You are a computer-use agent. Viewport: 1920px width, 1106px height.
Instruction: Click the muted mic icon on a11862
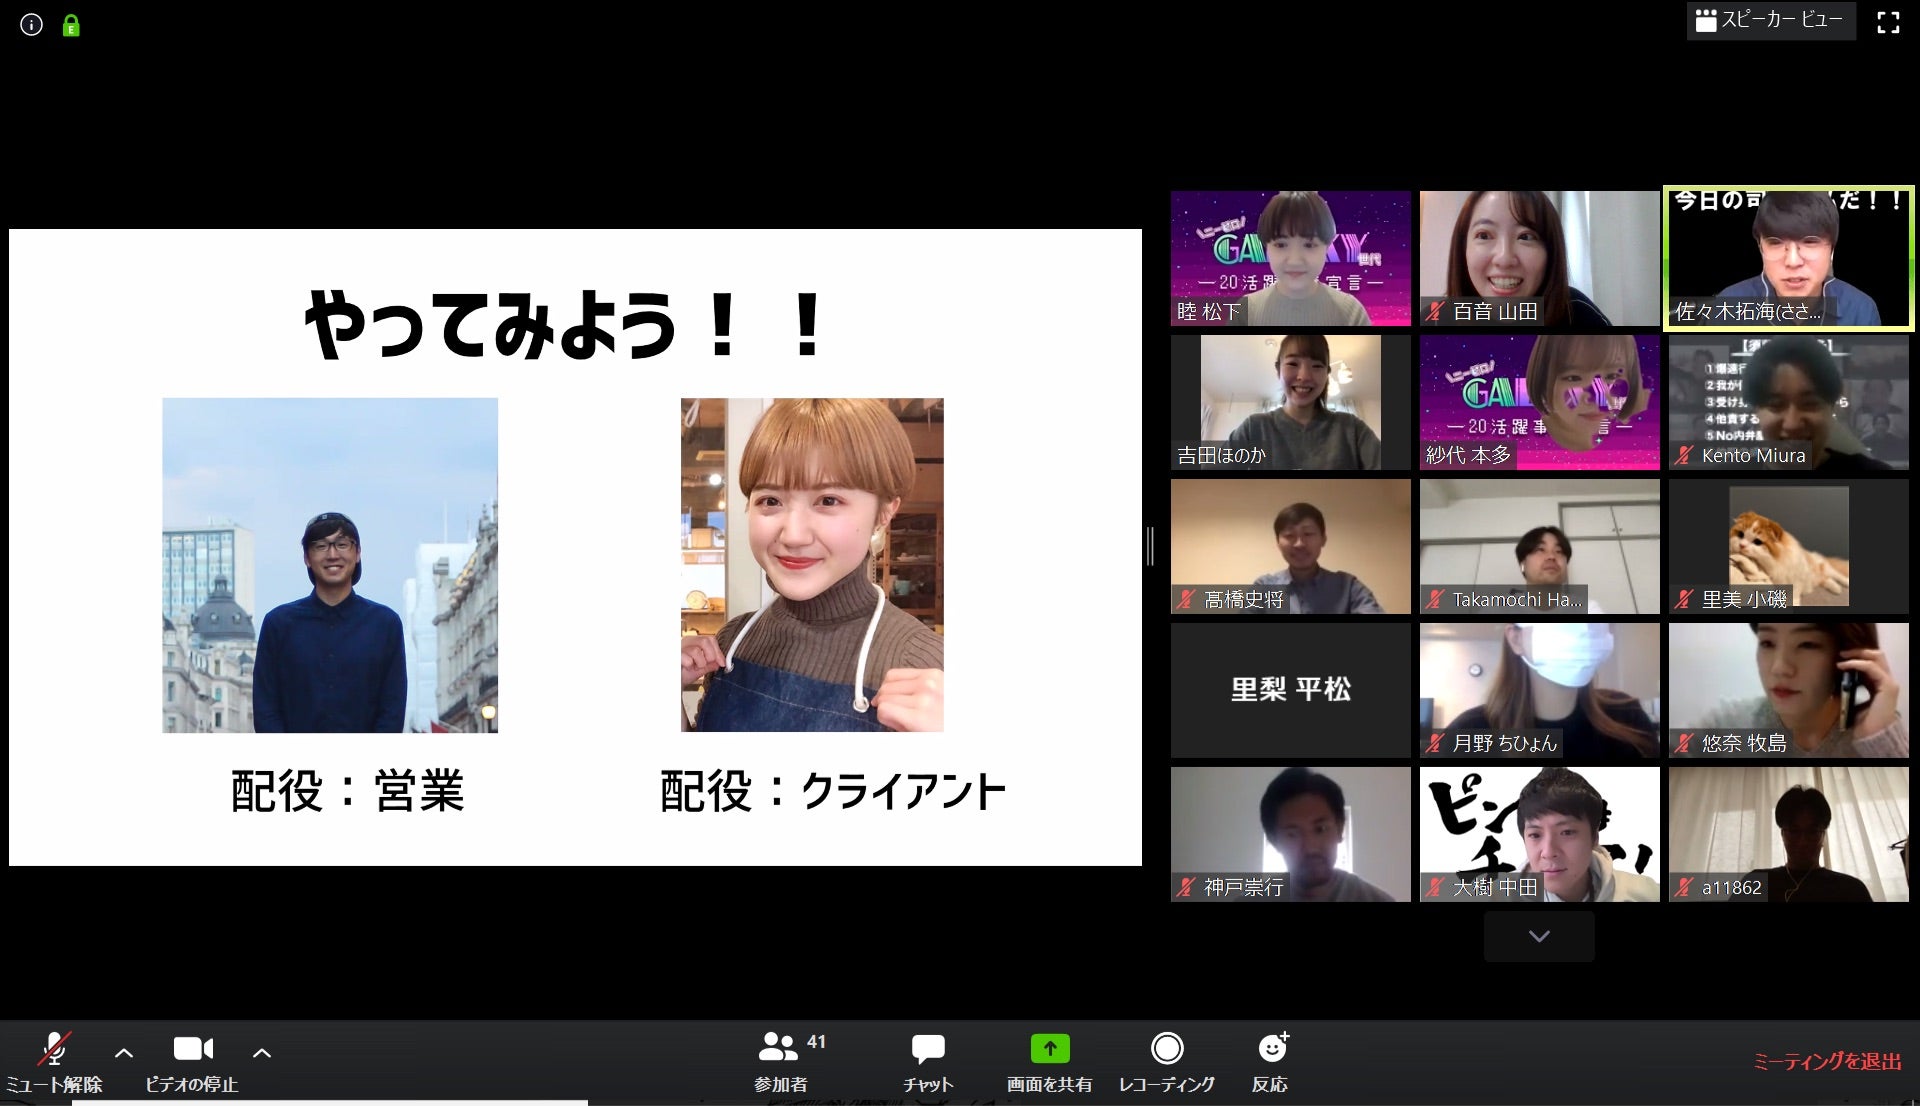click(x=1684, y=887)
